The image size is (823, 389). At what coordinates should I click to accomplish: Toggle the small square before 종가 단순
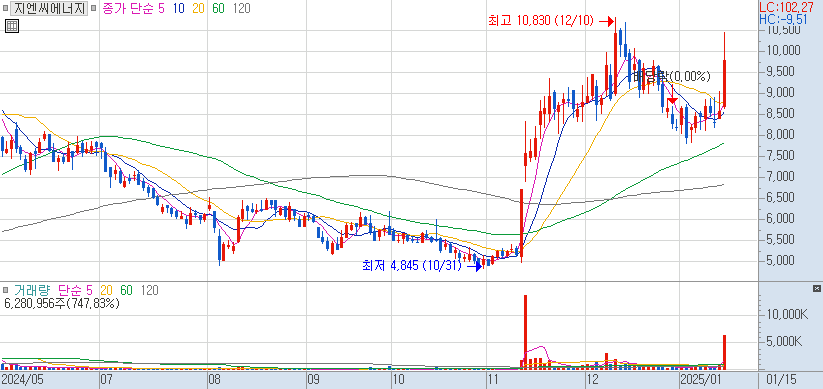tap(94, 8)
